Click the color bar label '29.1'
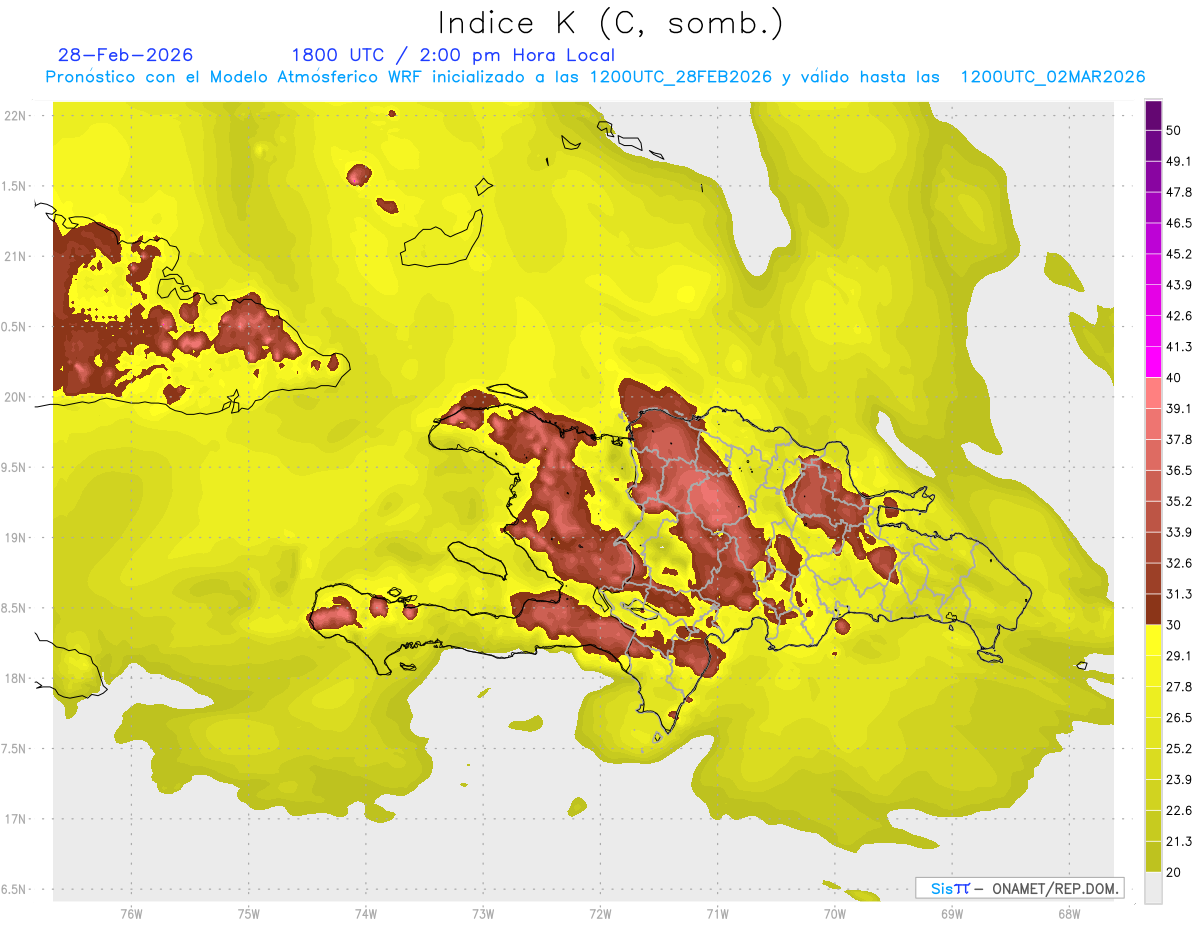 1179,656
